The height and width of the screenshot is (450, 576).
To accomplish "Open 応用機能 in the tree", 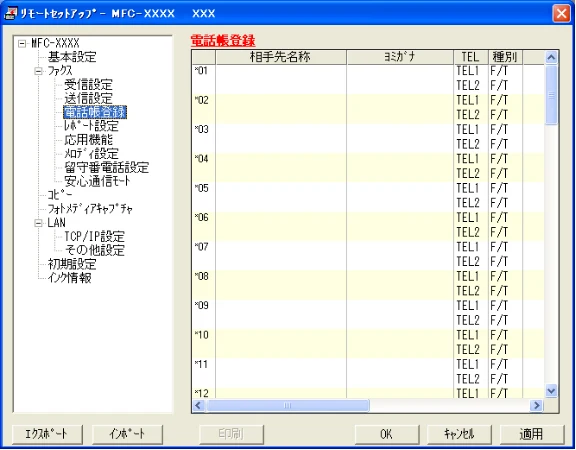I will [89, 140].
